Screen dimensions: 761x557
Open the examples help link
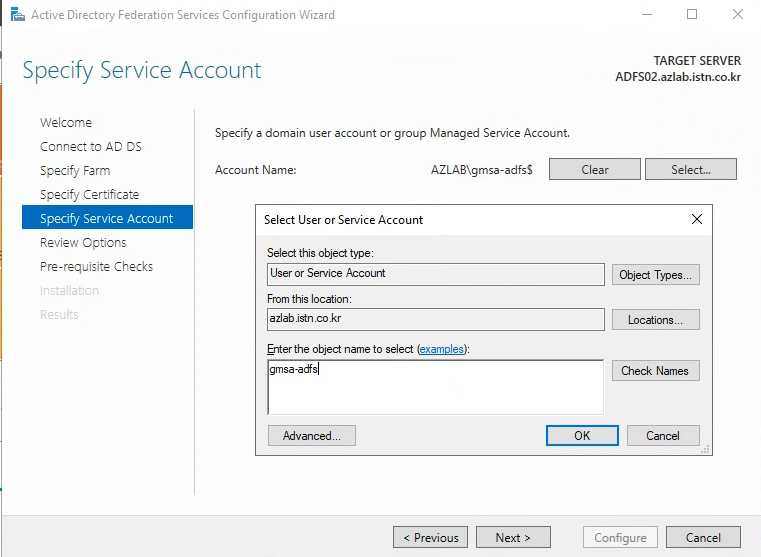tap(442, 349)
